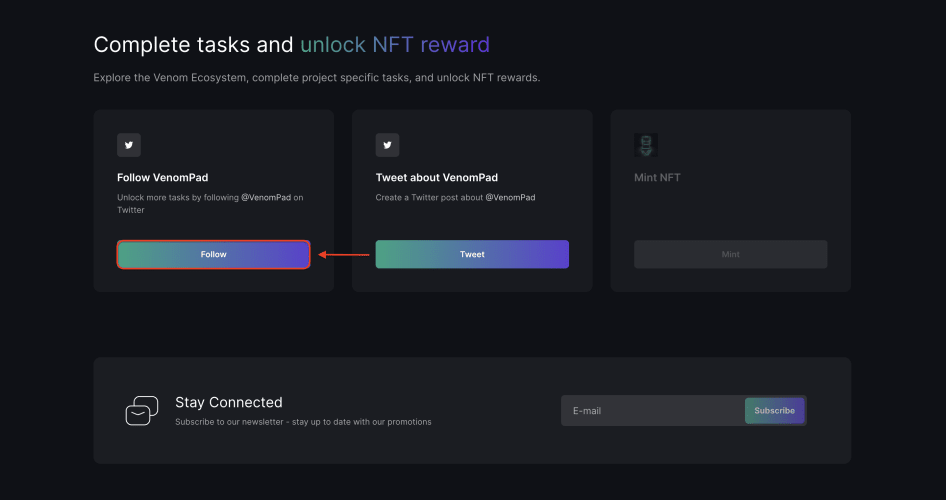Click the 'Complete tasks and' heading text

pos(194,45)
